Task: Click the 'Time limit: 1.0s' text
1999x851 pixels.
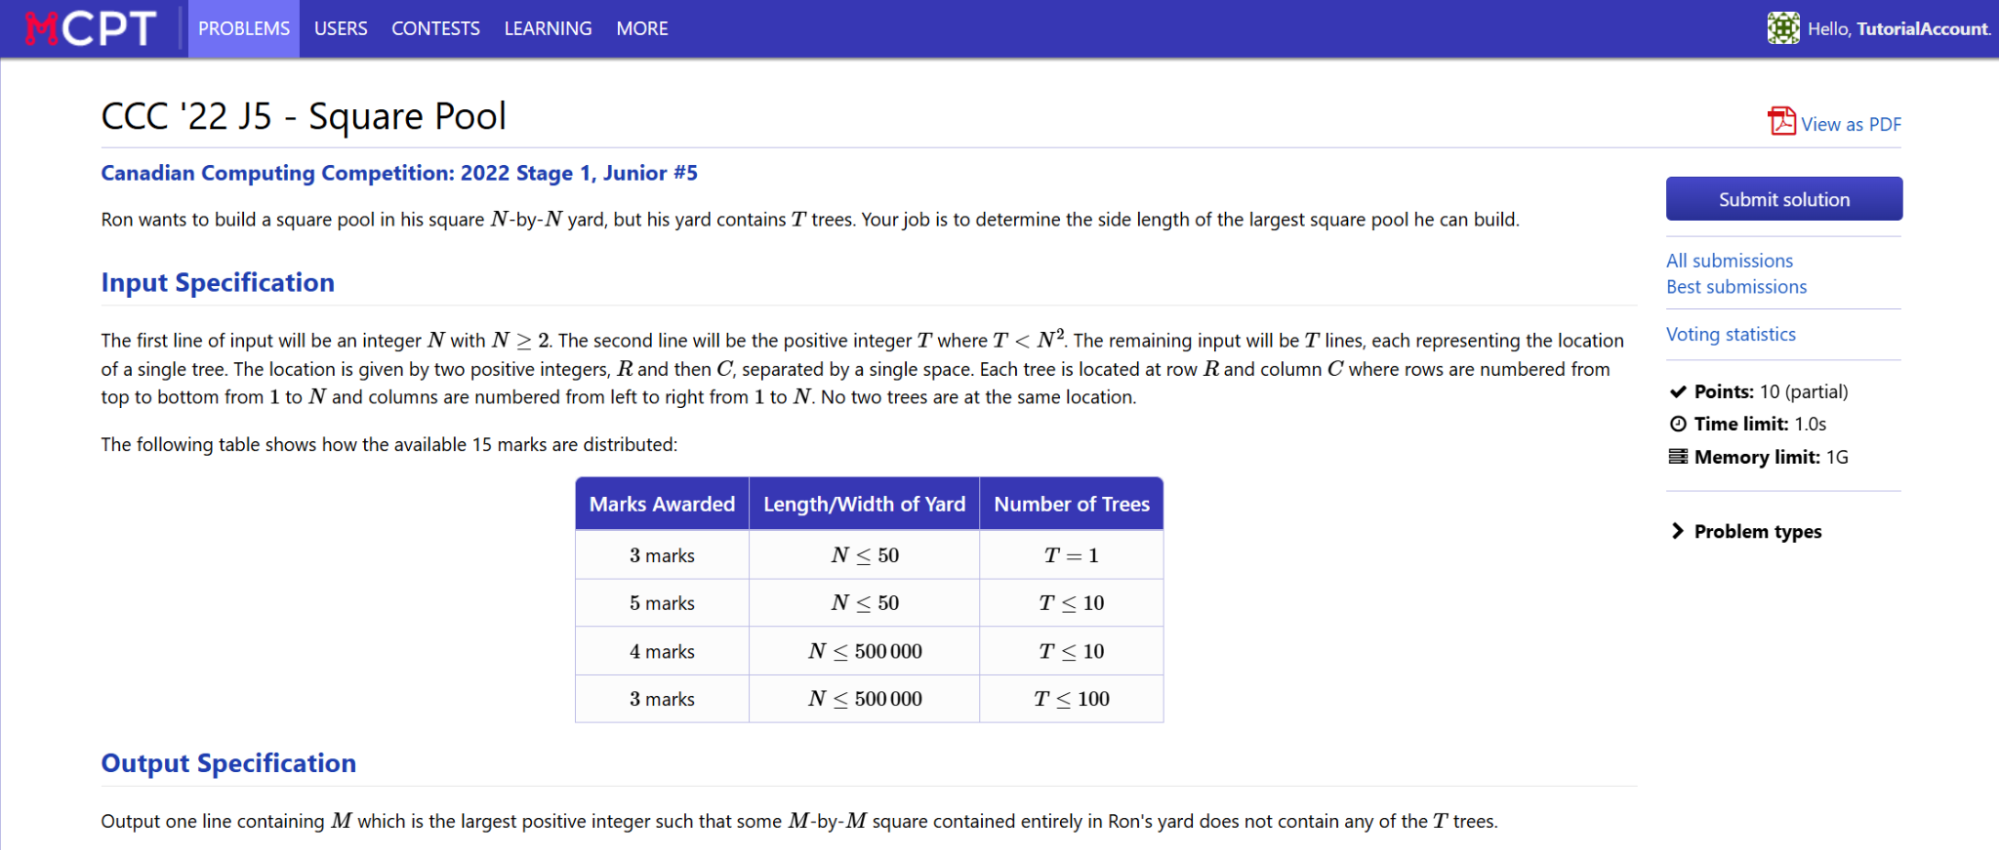Action: click(1760, 424)
